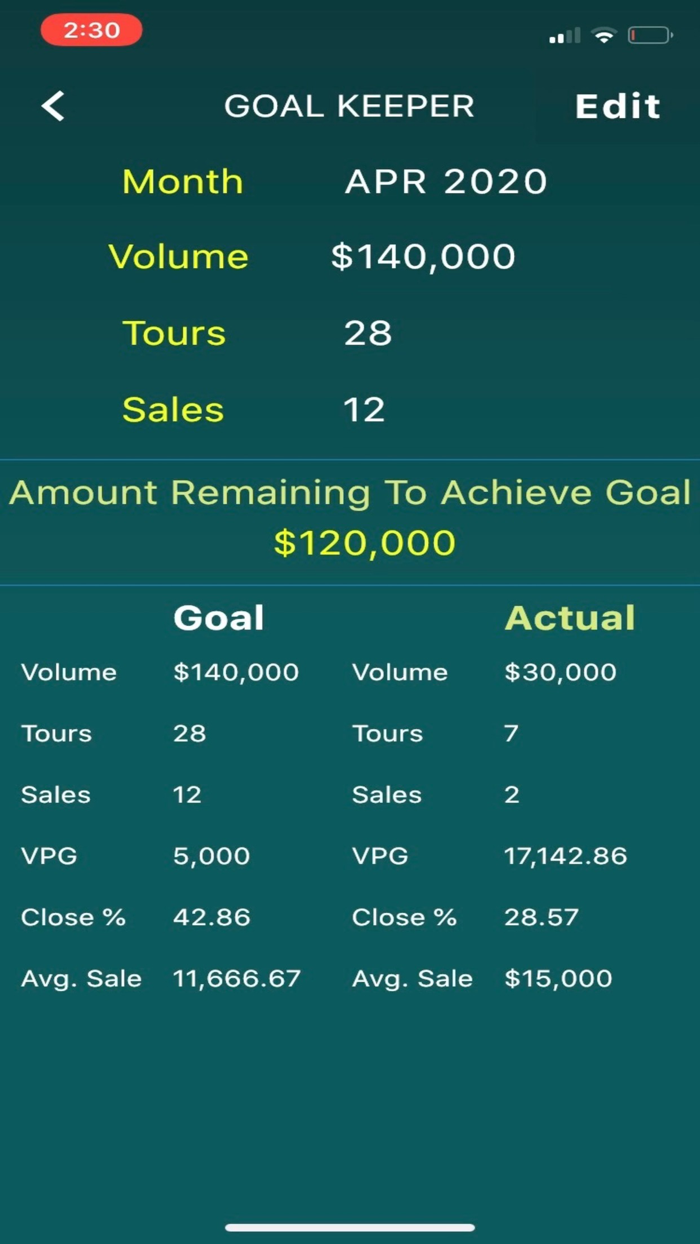Select the Goal column header

pos(218,617)
